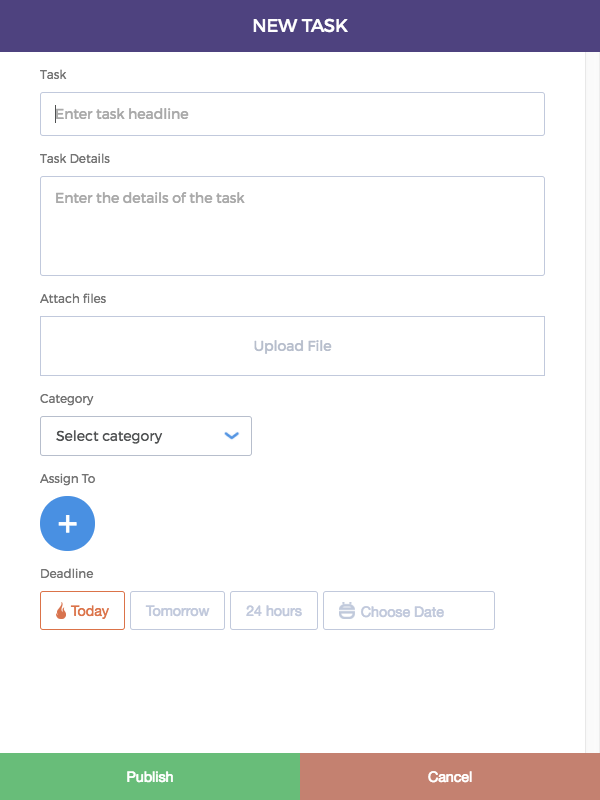Open the Choose Date picker field
Viewport: 600px width, 800px height.
(409, 610)
